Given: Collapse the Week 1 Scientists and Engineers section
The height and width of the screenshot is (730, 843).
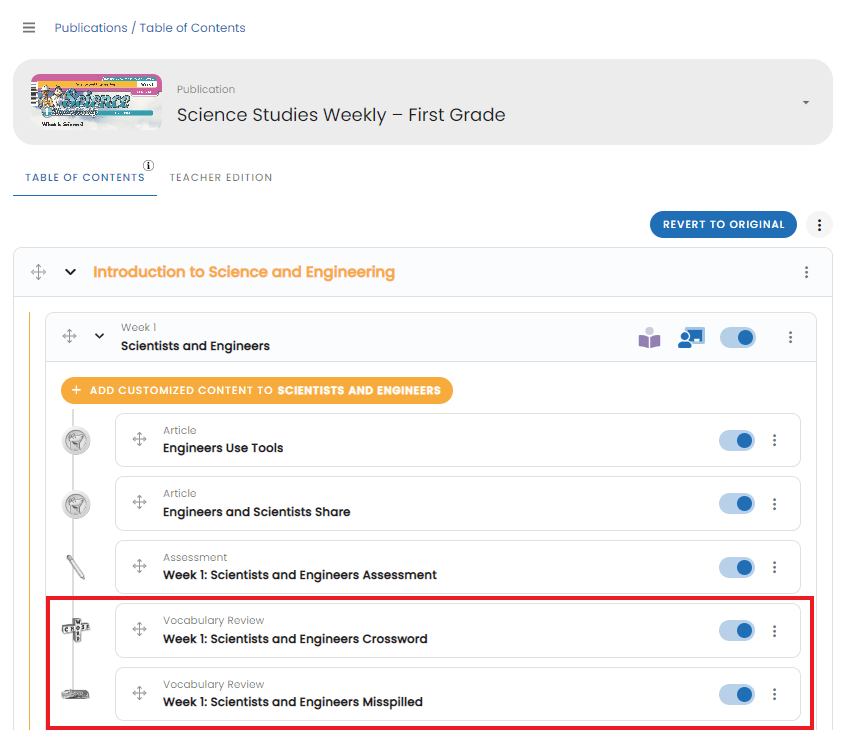Looking at the screenshot, I should tap(99, 336).
